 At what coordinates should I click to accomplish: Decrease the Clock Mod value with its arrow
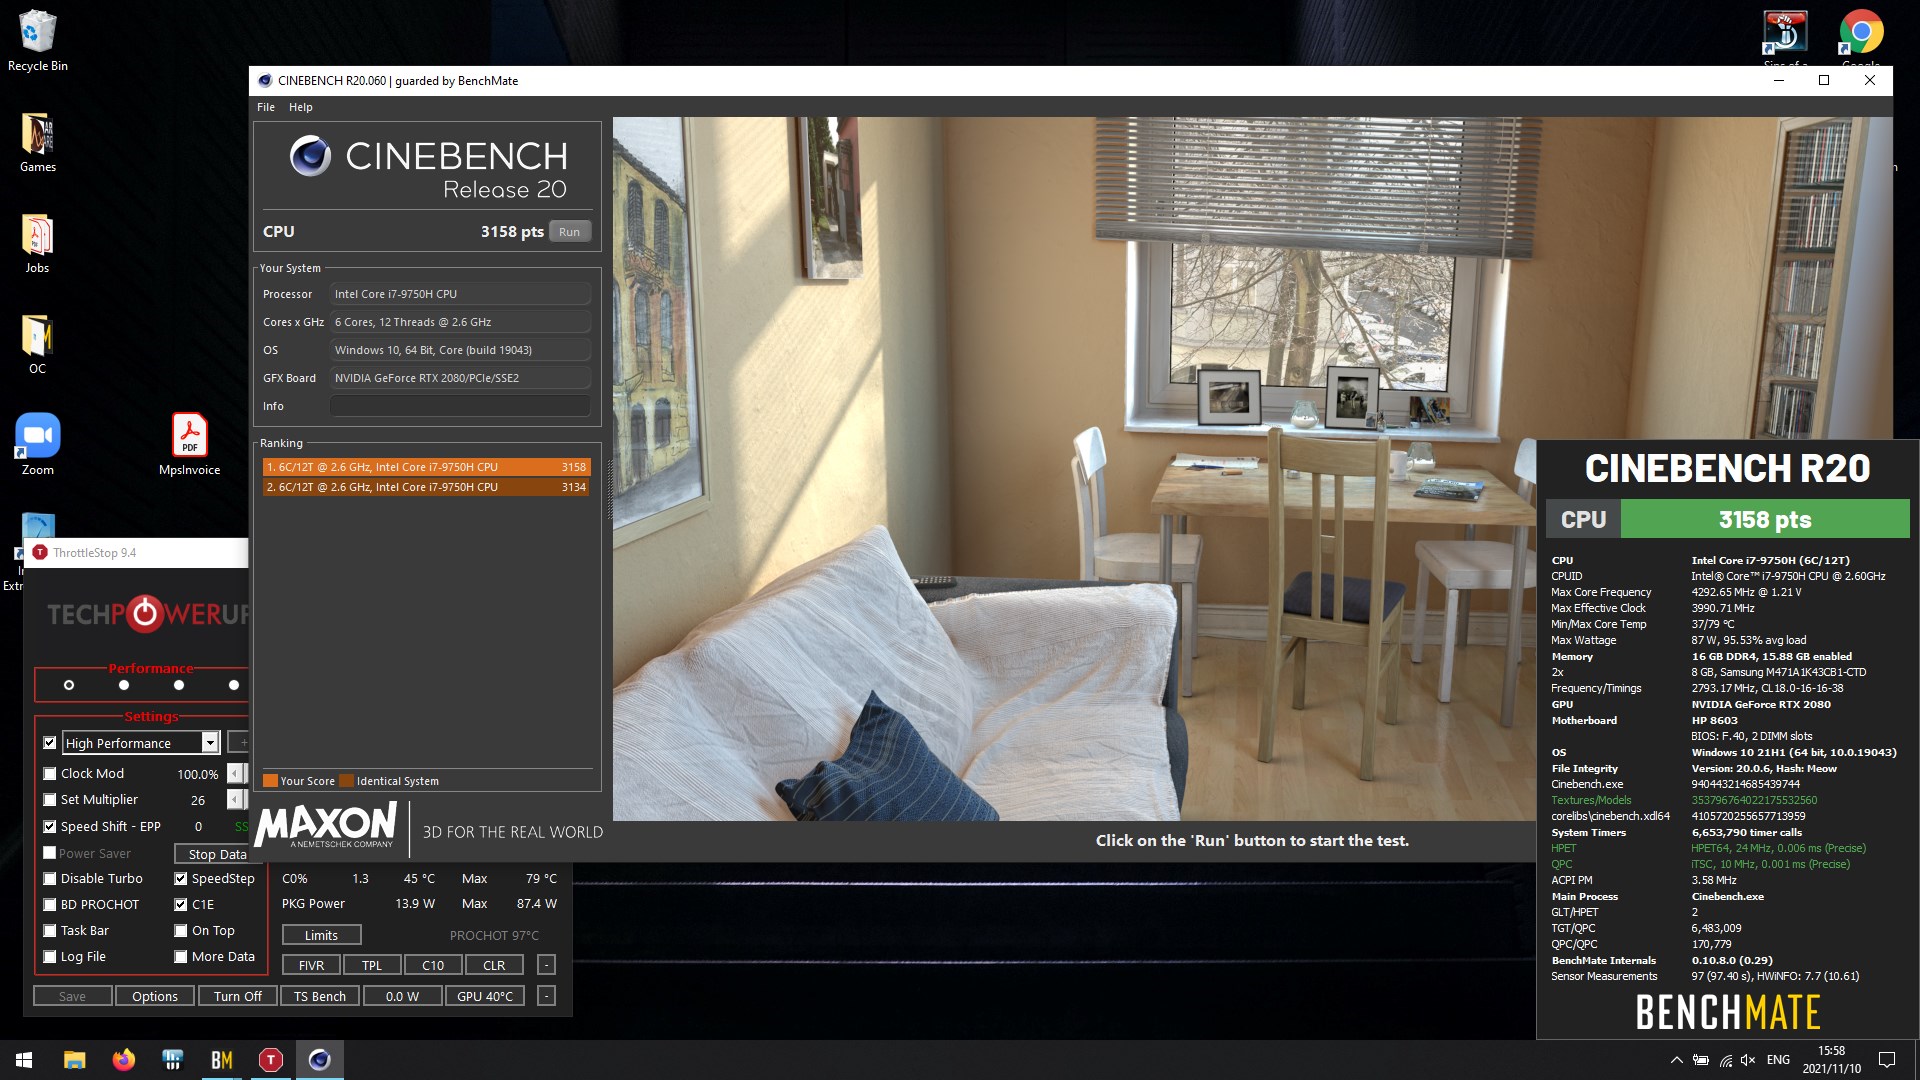coord(234,773)
